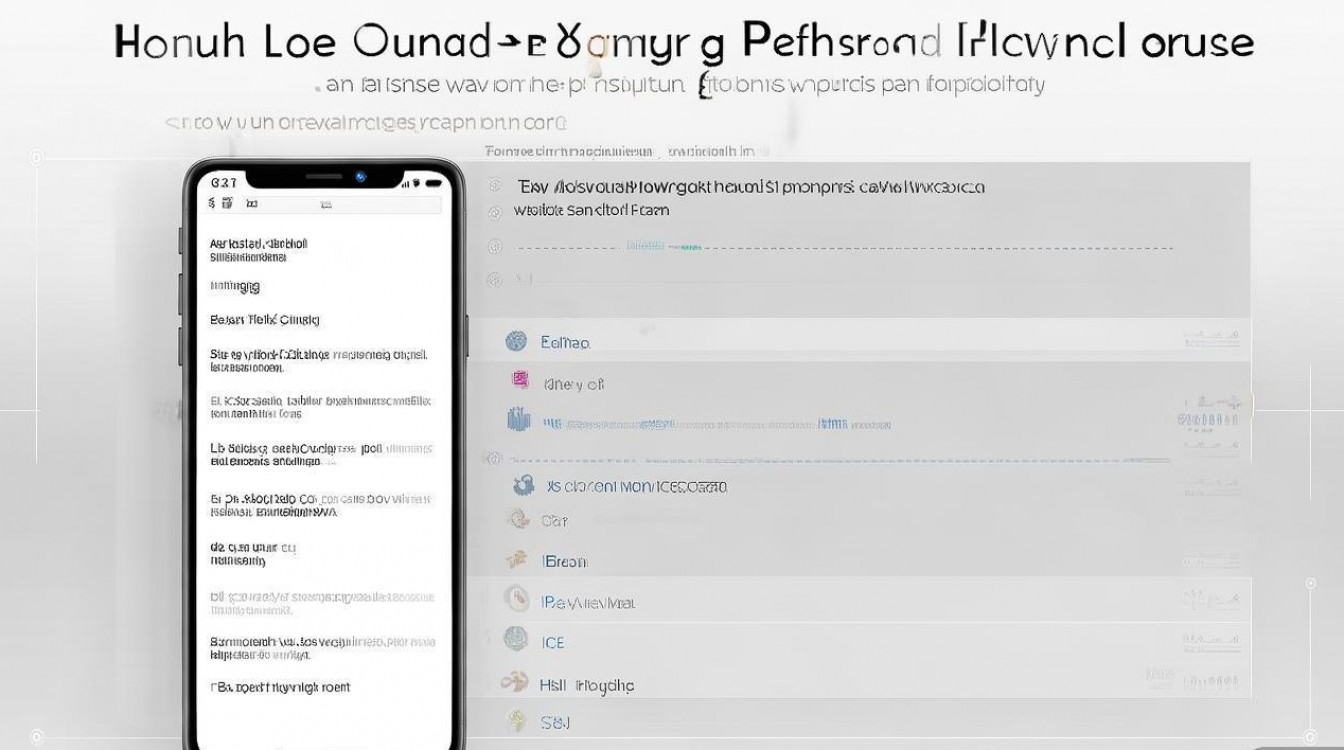
Task: Click the blue gear icon beside 'Xs clocent'
Action: [x=522, y=486]
